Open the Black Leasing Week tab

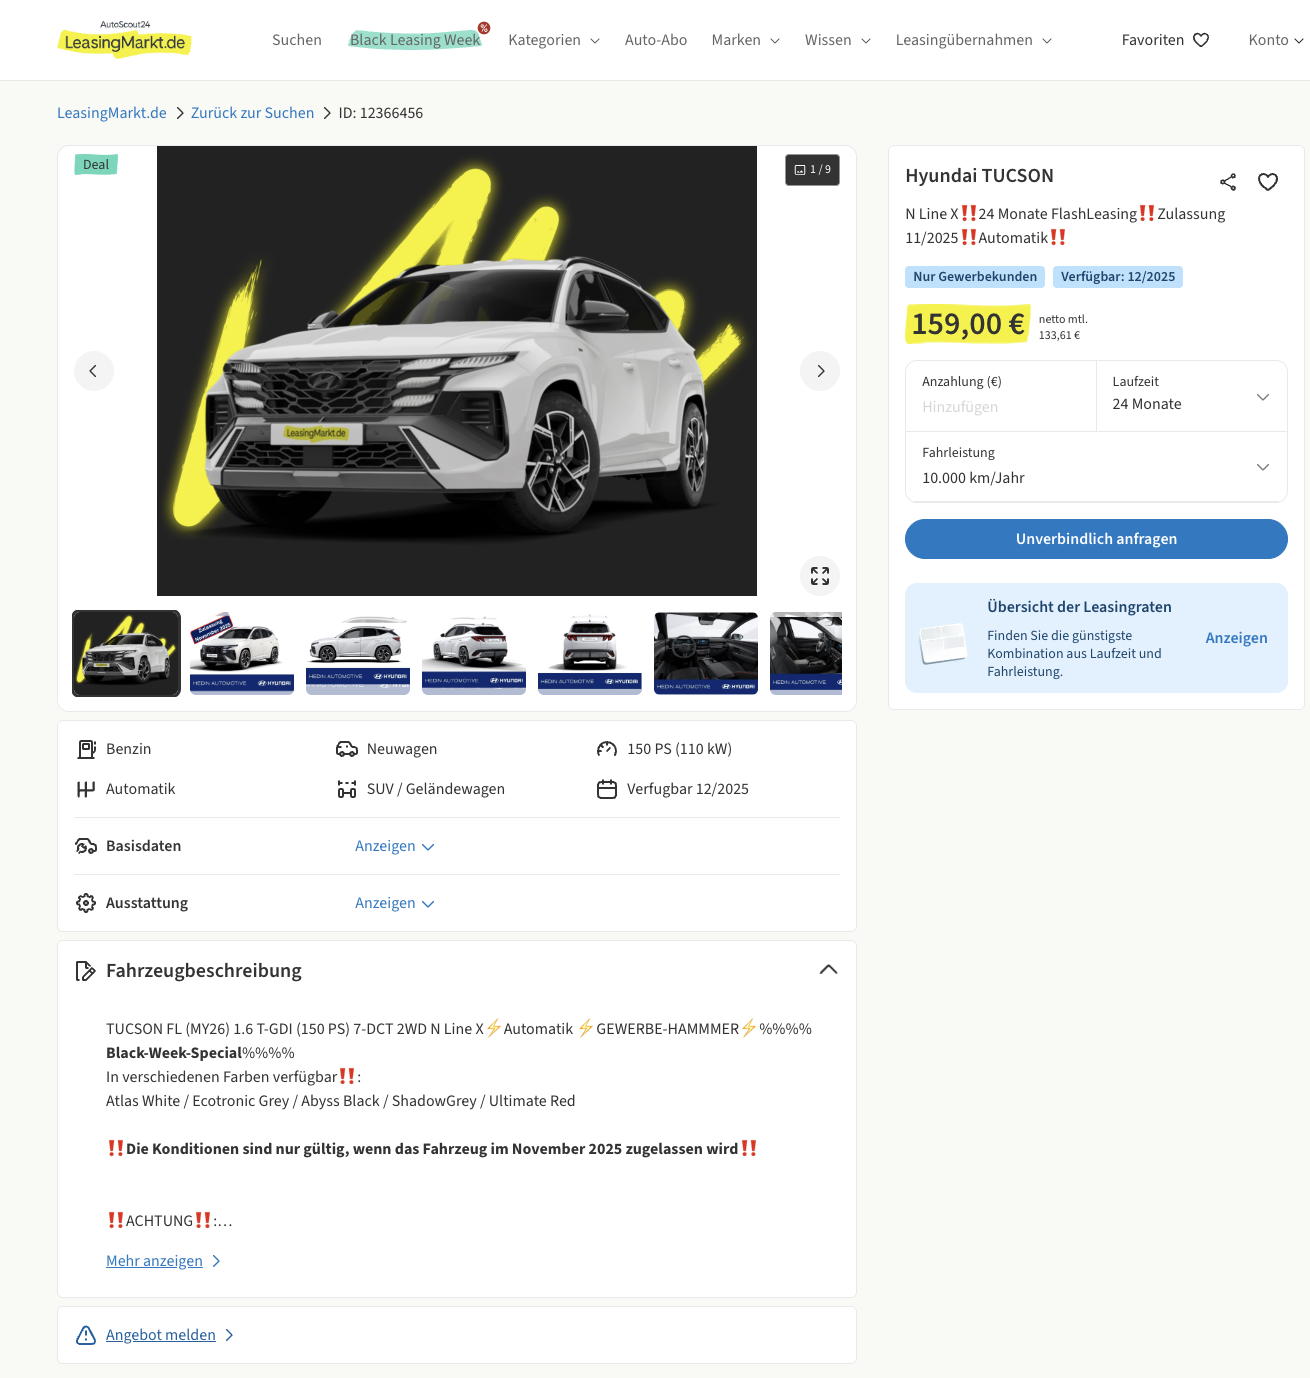coord(416,40)
